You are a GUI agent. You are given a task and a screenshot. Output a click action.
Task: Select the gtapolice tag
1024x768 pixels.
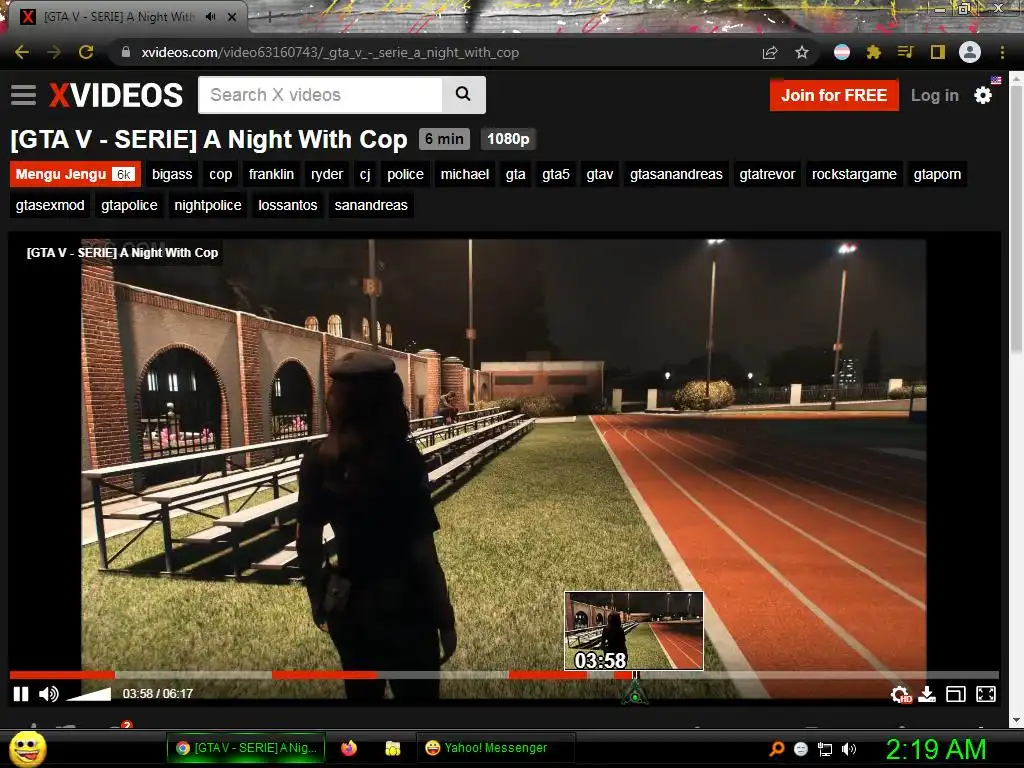(129, 205)
